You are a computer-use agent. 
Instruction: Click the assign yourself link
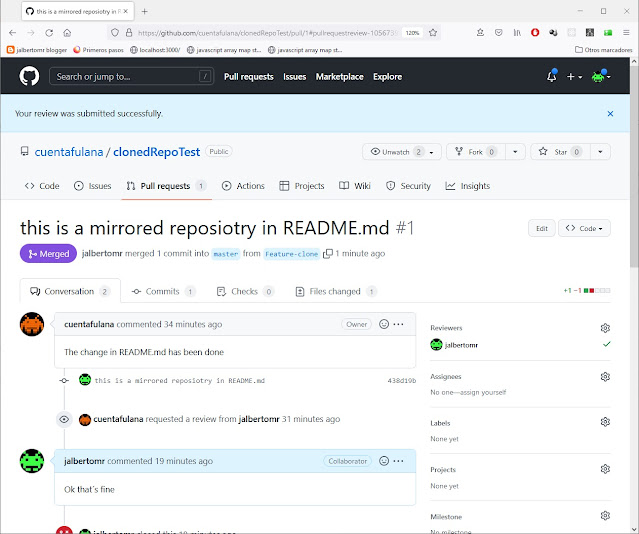(x=482, y=392)
